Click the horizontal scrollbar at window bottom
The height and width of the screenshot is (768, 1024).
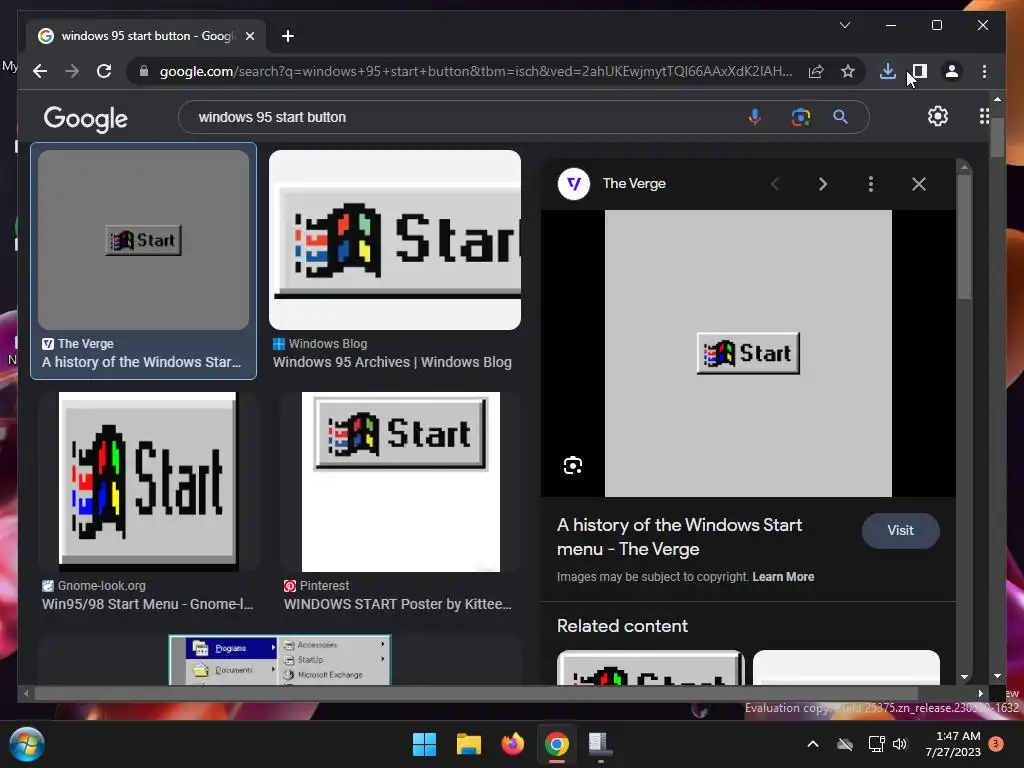[477, 694]
